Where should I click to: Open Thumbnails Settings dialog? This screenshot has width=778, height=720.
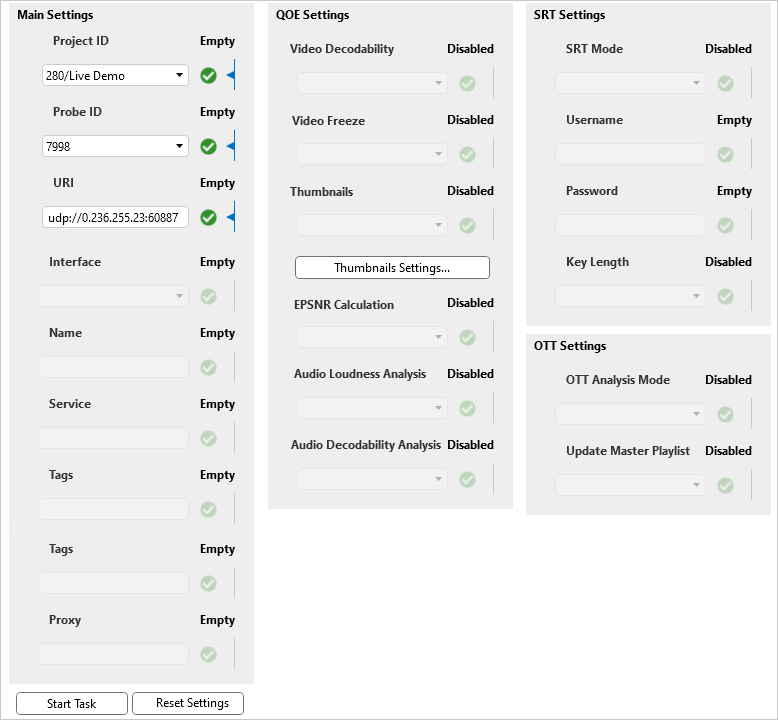pyautogui.click(x=392, y=267)
